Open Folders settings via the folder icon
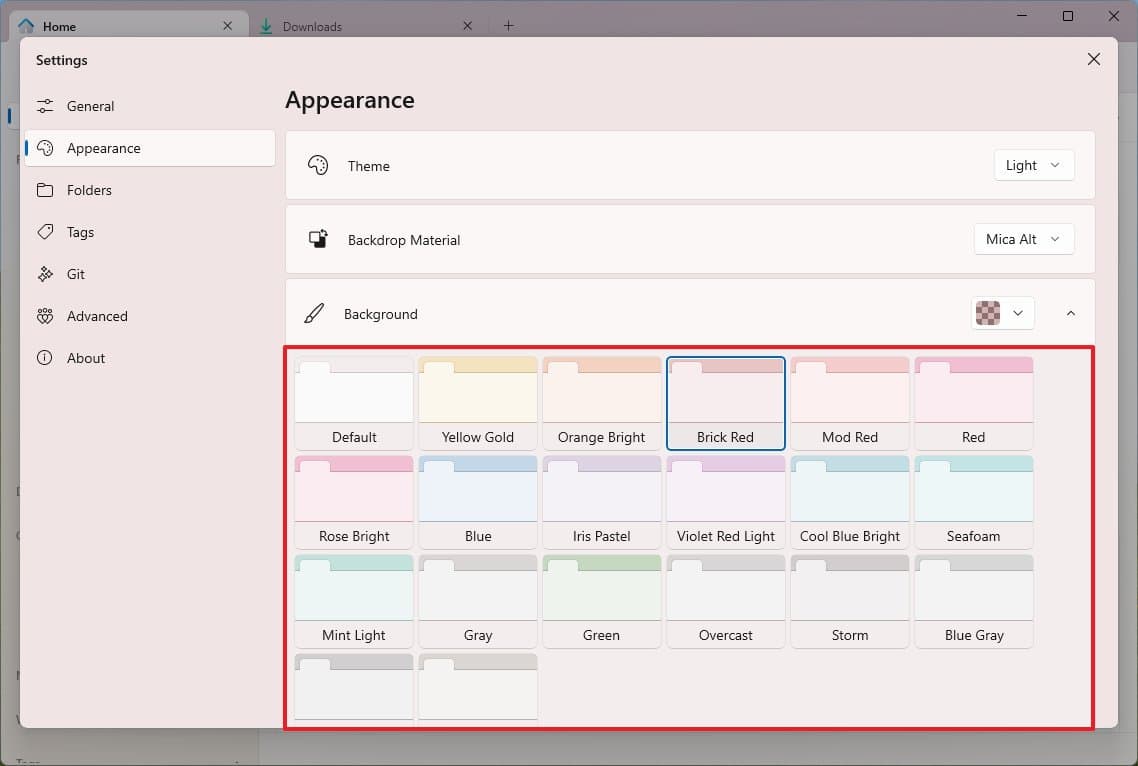The image size is (1138, 766). (46, 189)
